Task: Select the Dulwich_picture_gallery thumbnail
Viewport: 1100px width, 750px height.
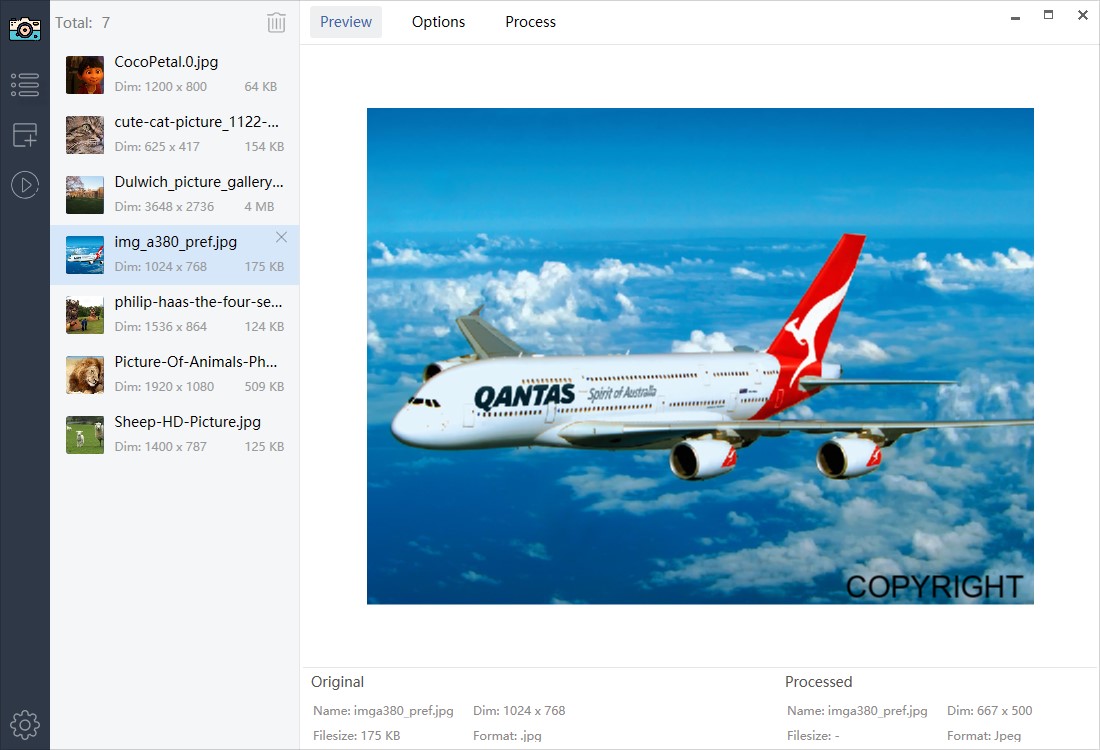Action: (85, 195)
